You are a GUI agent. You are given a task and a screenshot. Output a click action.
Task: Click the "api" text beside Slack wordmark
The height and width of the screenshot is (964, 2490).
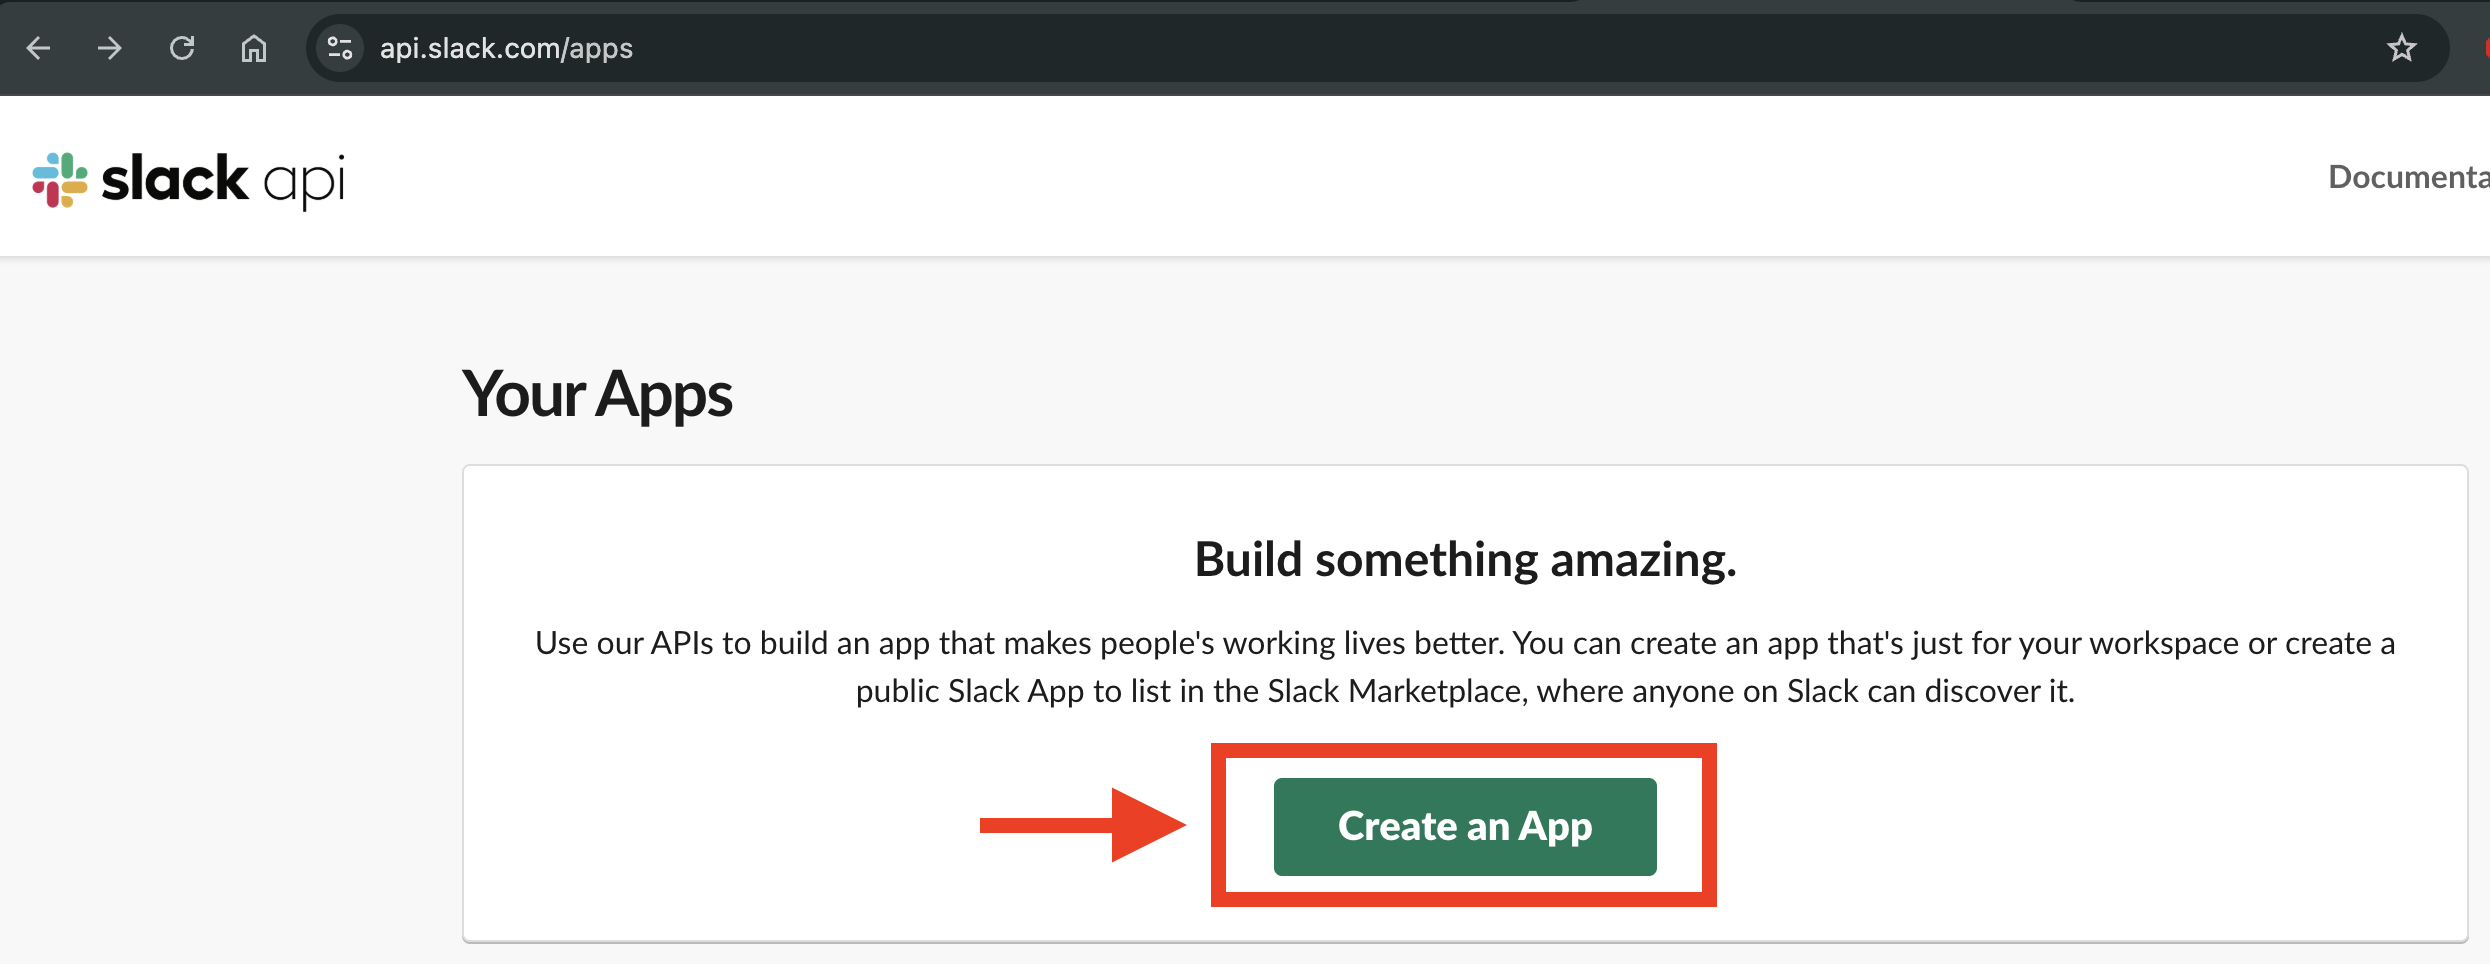pyautogui.click(x=304, y=182)
